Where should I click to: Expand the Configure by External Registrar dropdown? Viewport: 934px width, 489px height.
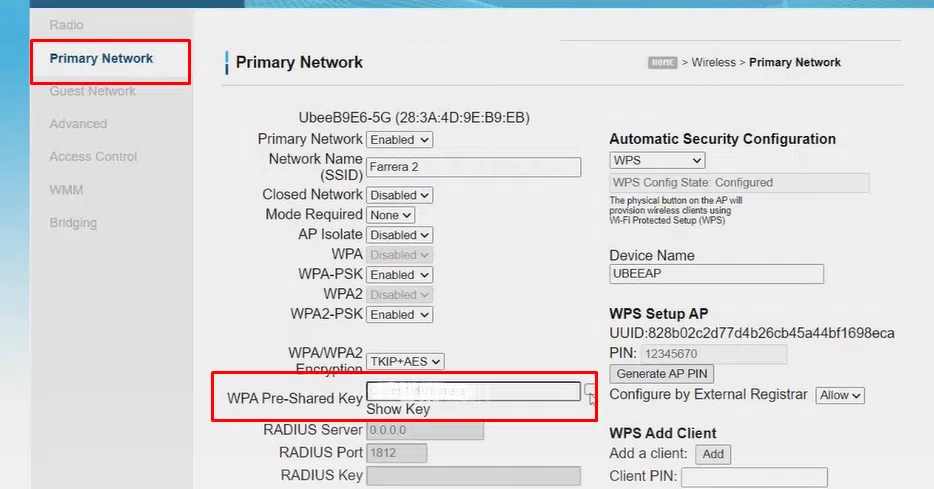click(x=840, y=395)
